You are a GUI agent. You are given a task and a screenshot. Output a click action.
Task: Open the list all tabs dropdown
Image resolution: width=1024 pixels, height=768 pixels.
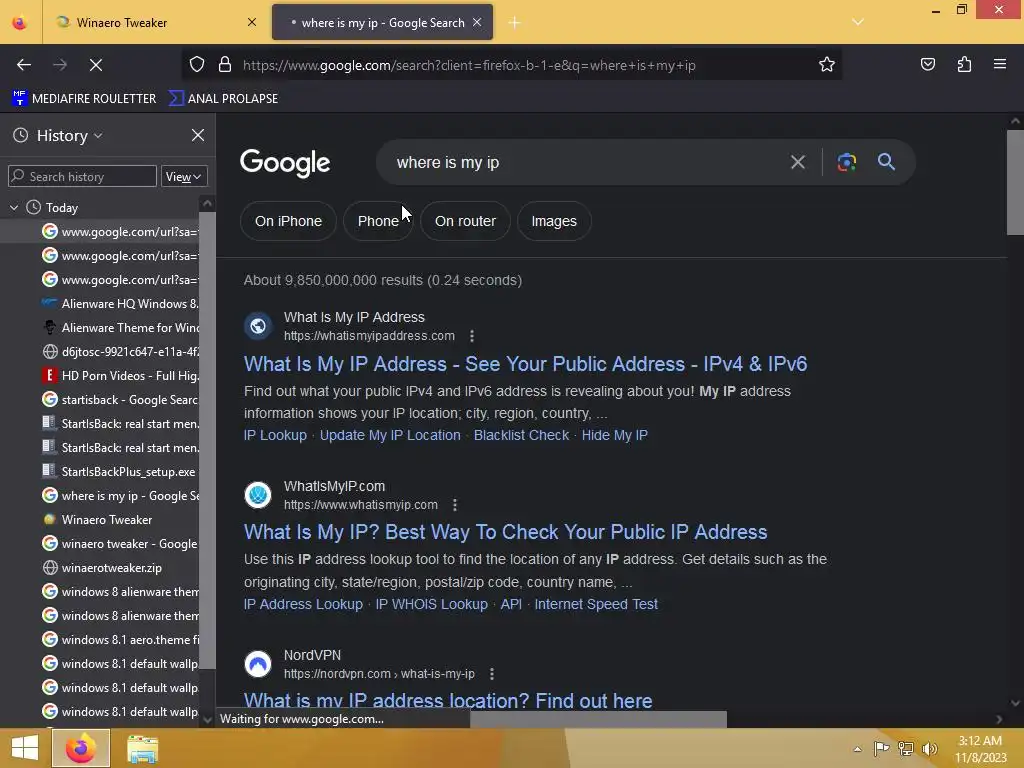[x=857, y=22]
